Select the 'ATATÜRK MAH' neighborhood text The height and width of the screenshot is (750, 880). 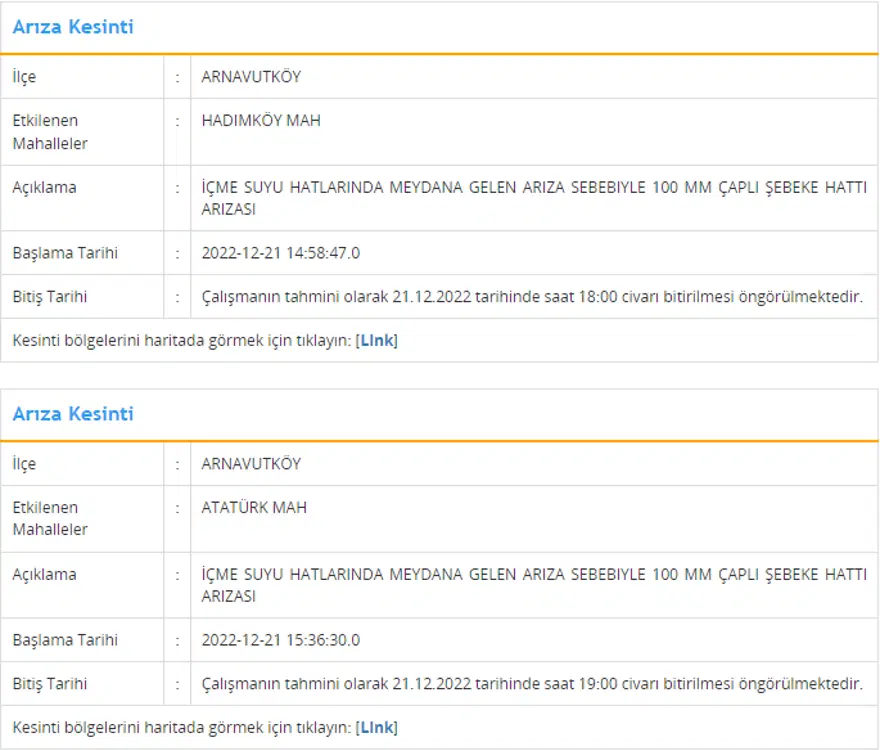(x=254, y=507)
